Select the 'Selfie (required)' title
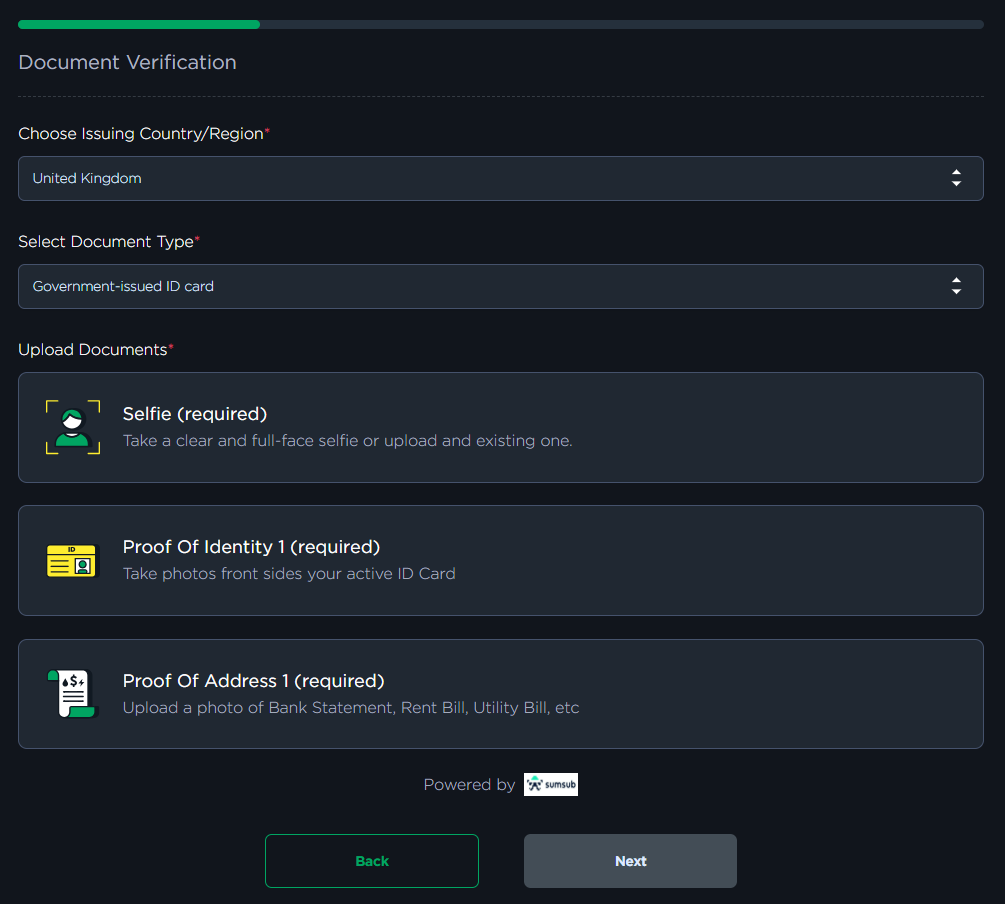The width and height of the screenshot is (1005, 904). click(195, 414)
